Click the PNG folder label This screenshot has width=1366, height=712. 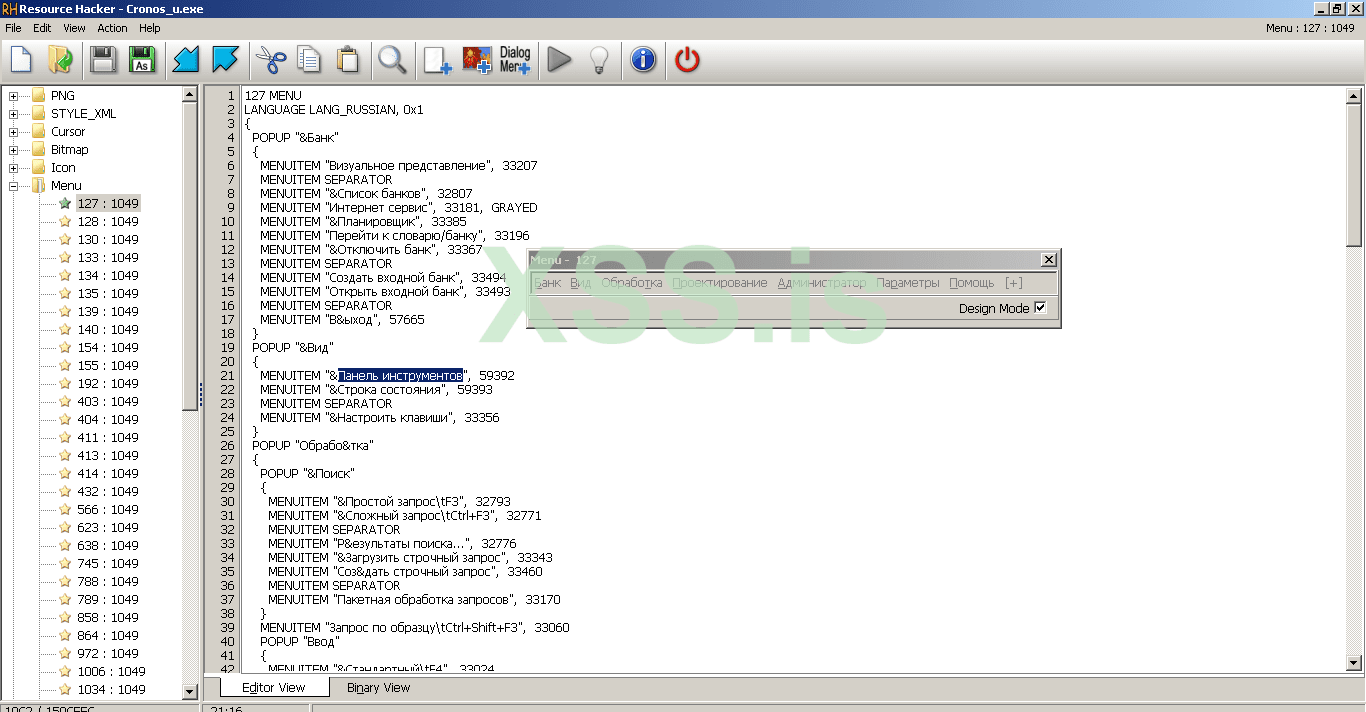[x=63, y=96]
